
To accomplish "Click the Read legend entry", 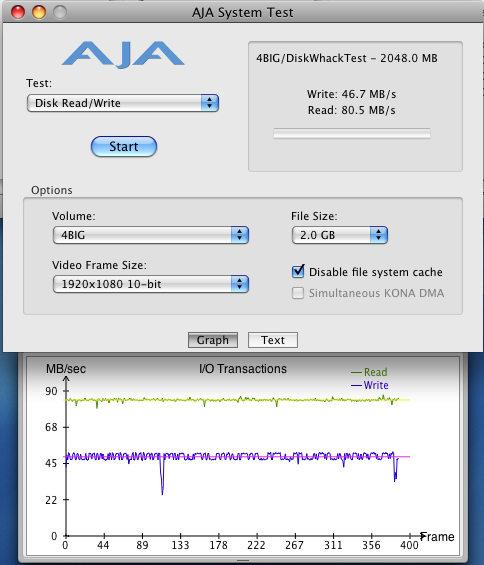I will (x=369, y=372).
